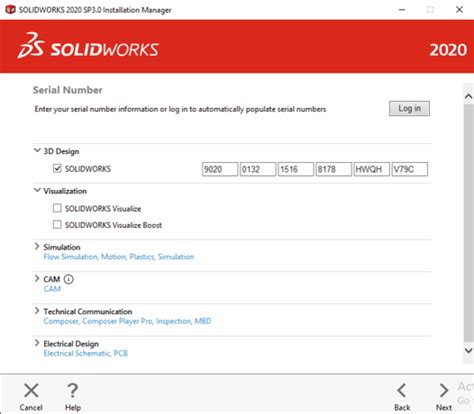Expand the CAM section
The height and width of the screenshot is (414, 474).
[37, 278]
